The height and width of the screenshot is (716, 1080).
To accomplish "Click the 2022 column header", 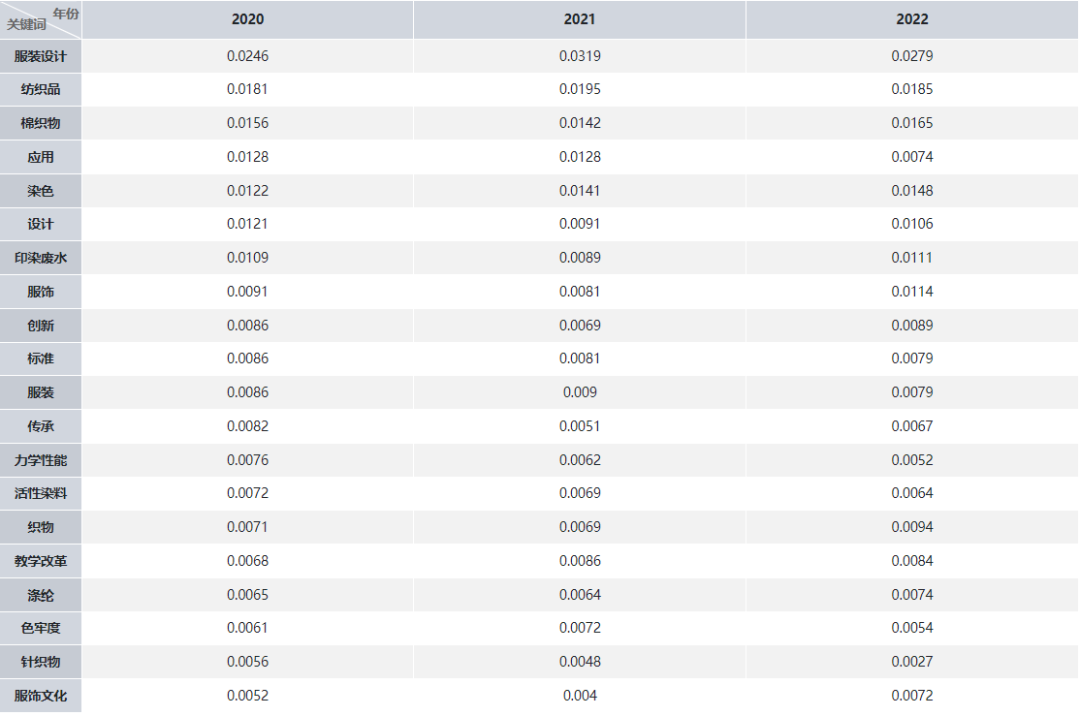I will click(912, 19).
